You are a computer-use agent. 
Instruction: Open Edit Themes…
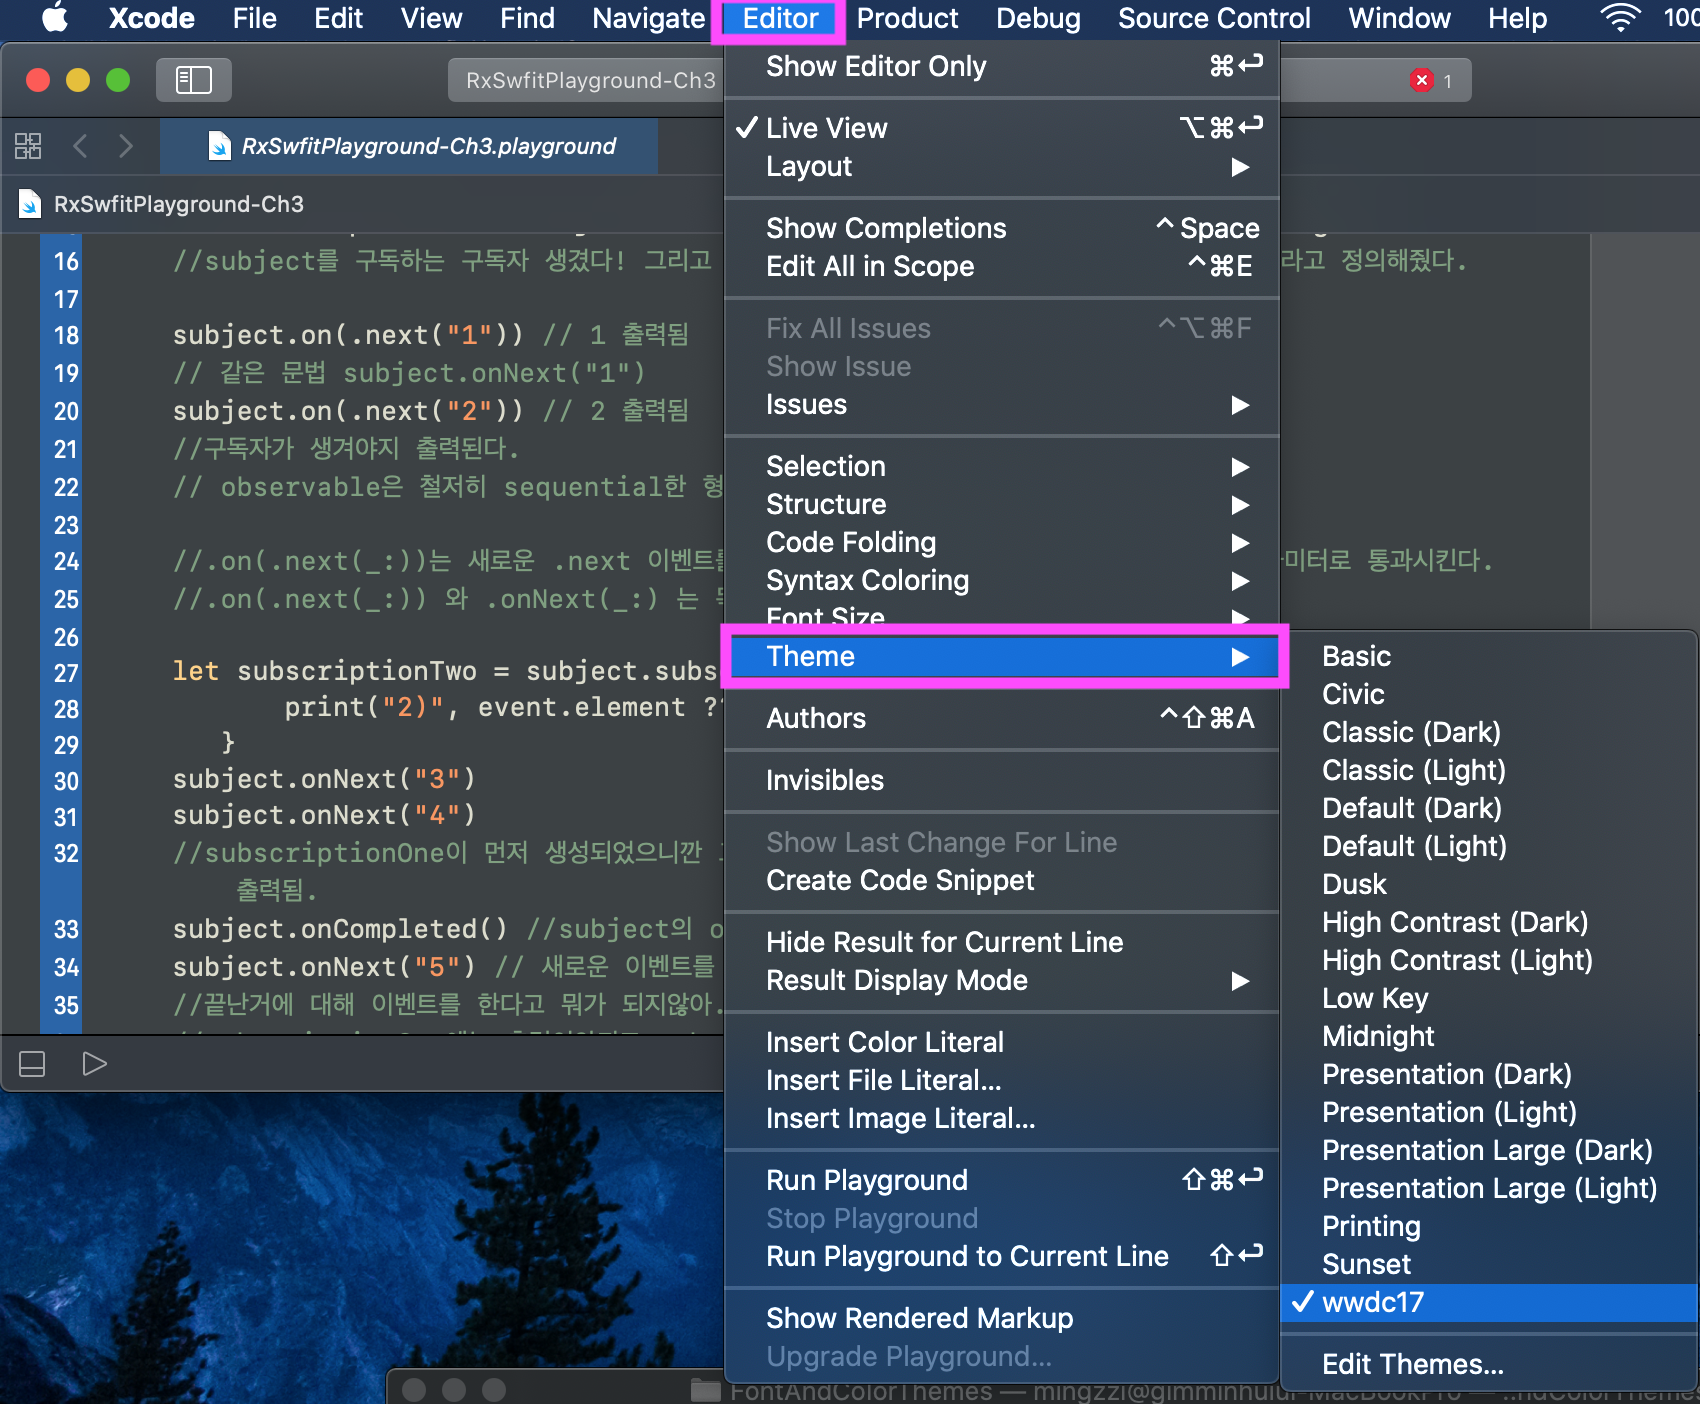(x=1489, y=1364)
